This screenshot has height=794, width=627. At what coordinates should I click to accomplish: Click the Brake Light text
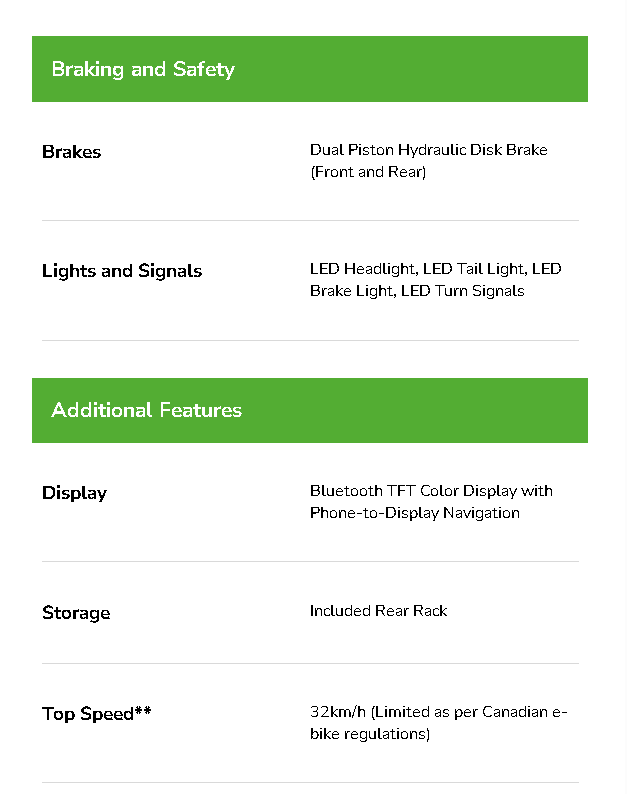(352, 291)
